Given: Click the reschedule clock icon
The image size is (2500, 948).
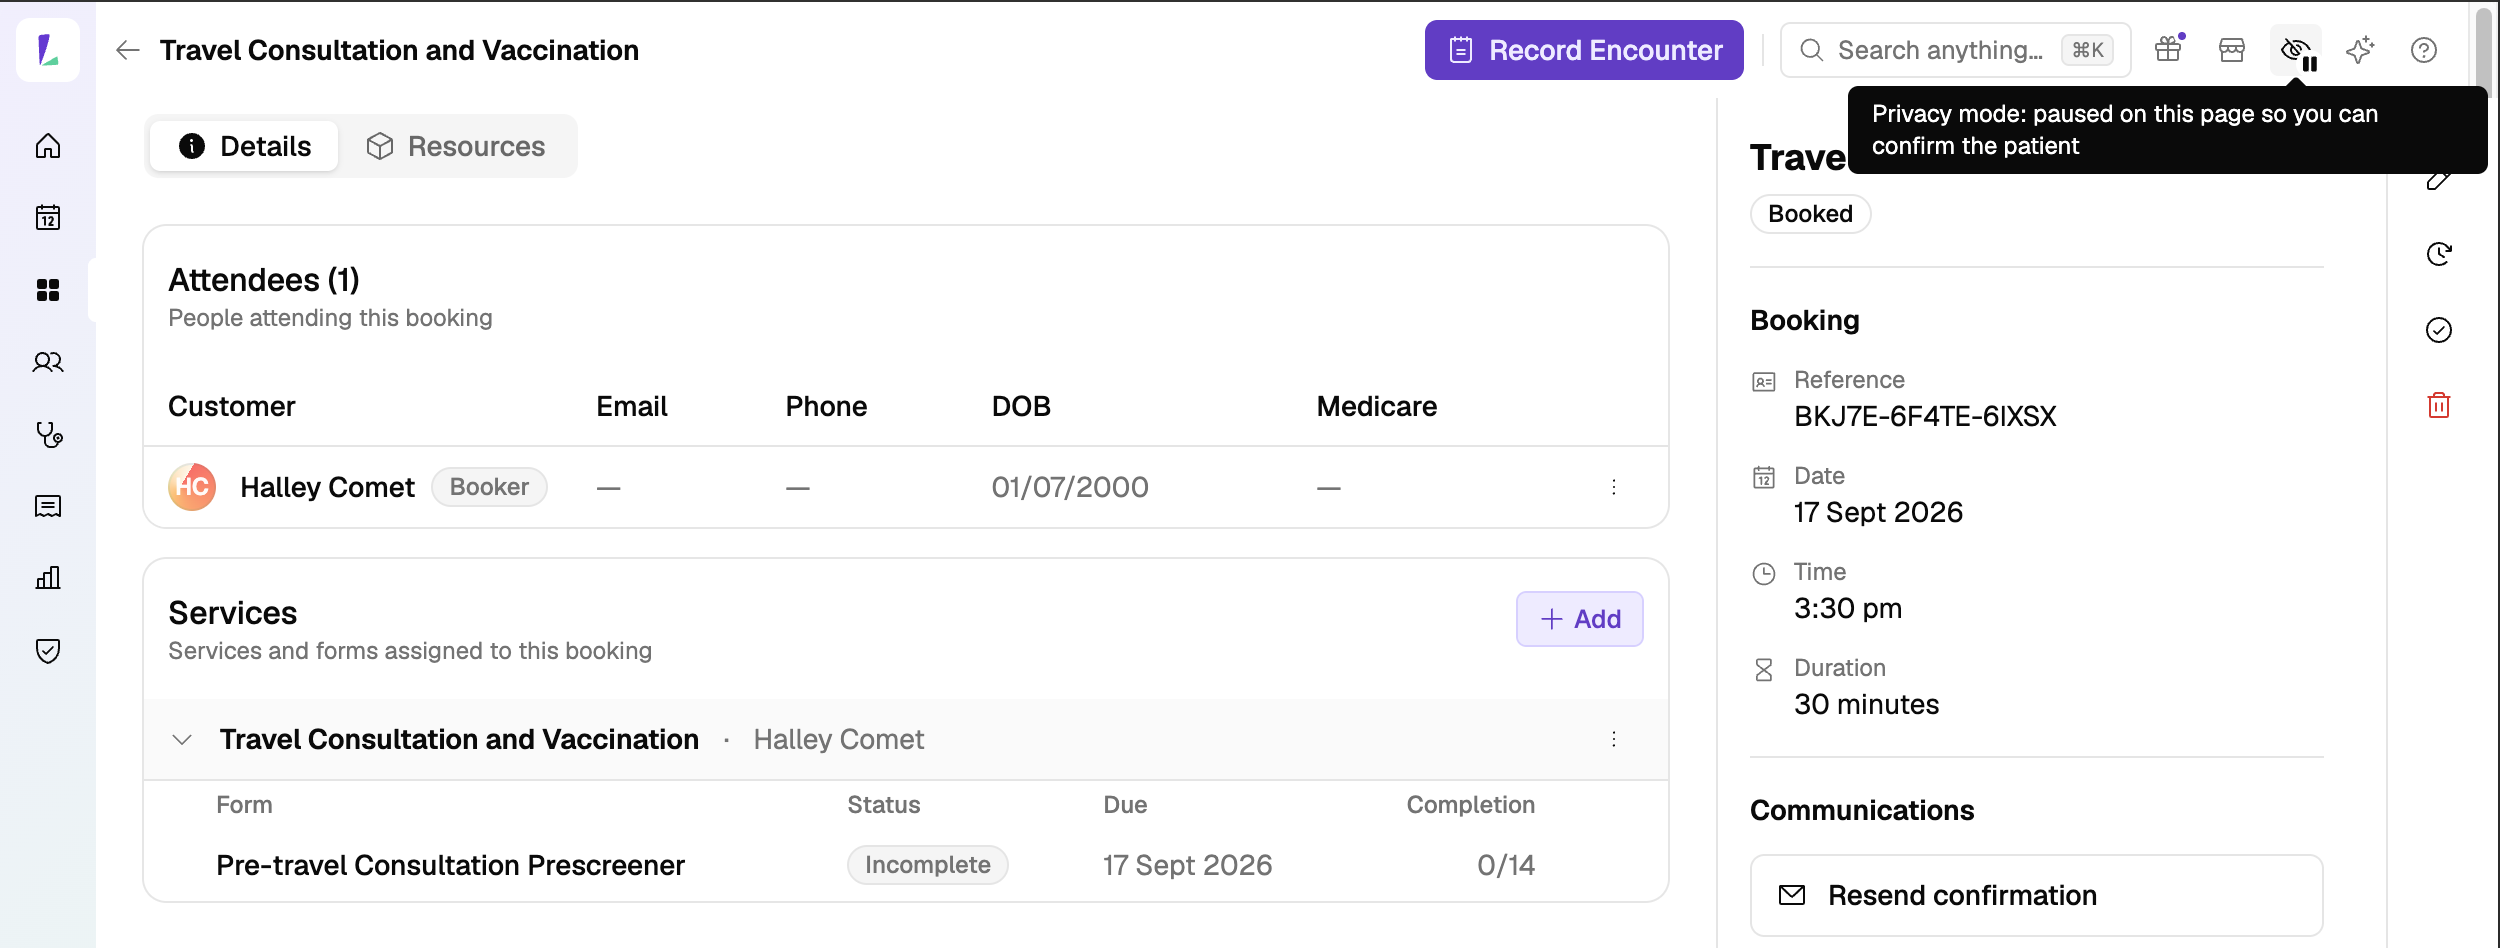Looking at the screenshot, I should (2439, 254).
